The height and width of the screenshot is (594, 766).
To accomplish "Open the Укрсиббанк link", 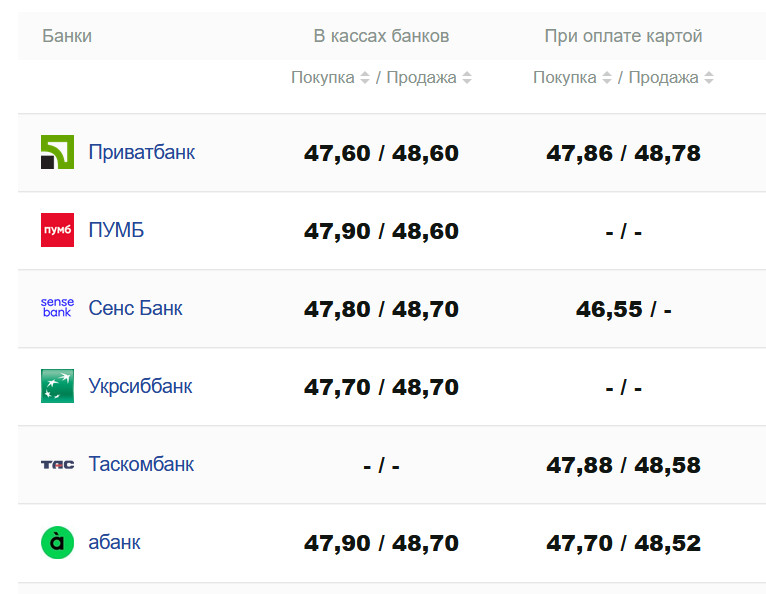I will point(140,386).
